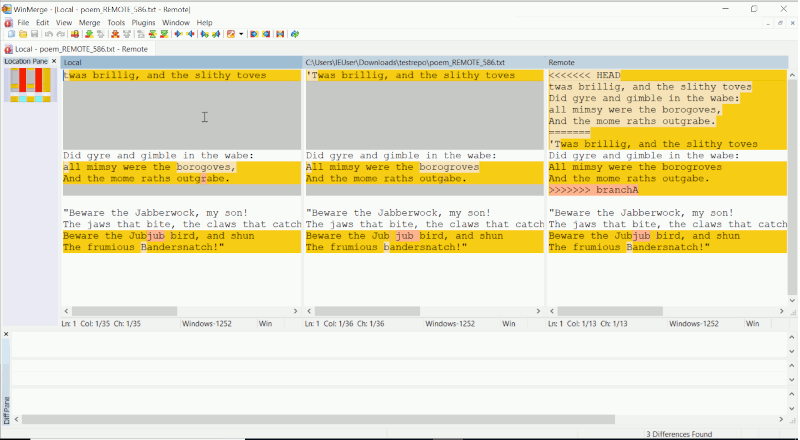Click the New document toolbar icon
Screen dimensions: 800x440
coord(9,34)
